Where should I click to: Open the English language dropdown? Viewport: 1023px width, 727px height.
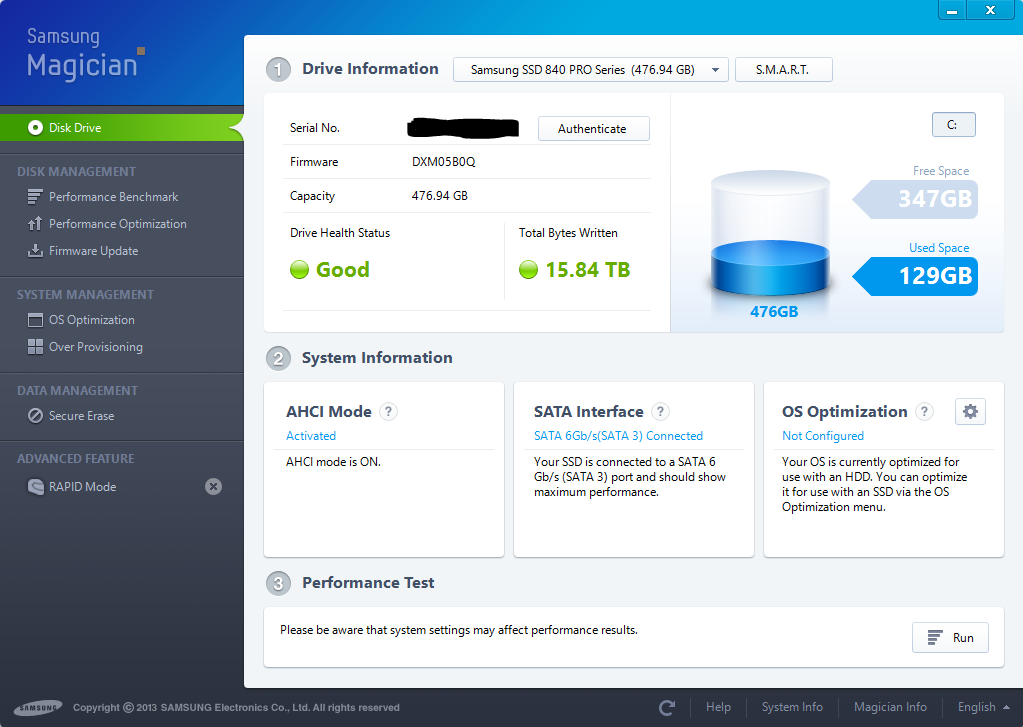(x=983, y=707)
